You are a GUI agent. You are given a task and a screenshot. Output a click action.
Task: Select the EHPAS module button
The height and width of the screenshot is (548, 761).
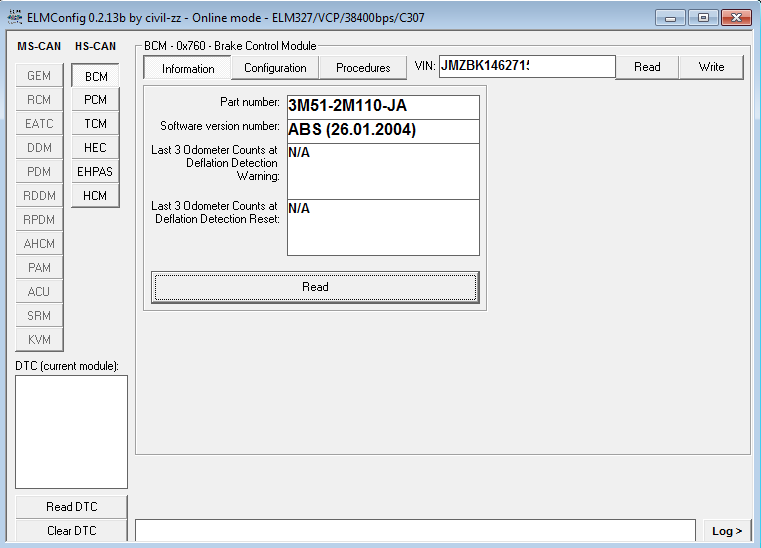click(x=95, y=172)
